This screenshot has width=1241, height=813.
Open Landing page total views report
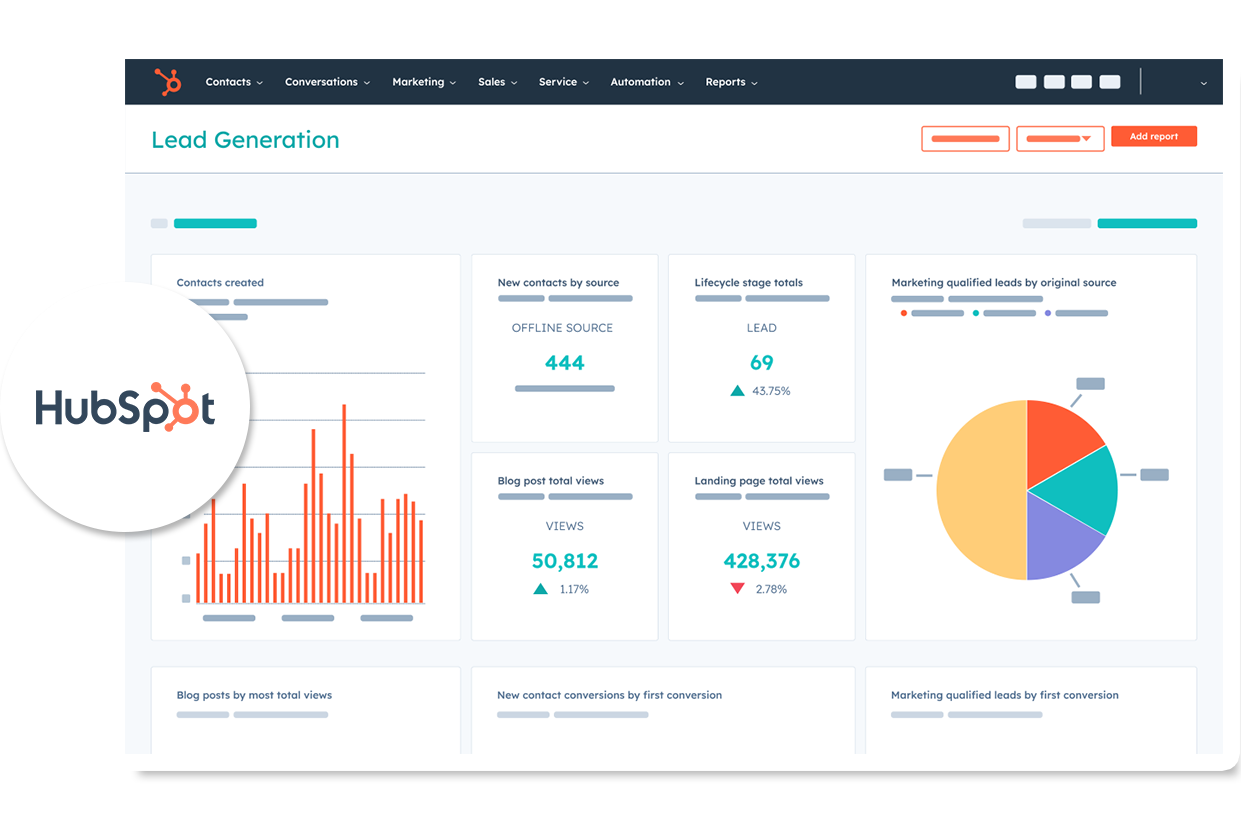(759, 481)
